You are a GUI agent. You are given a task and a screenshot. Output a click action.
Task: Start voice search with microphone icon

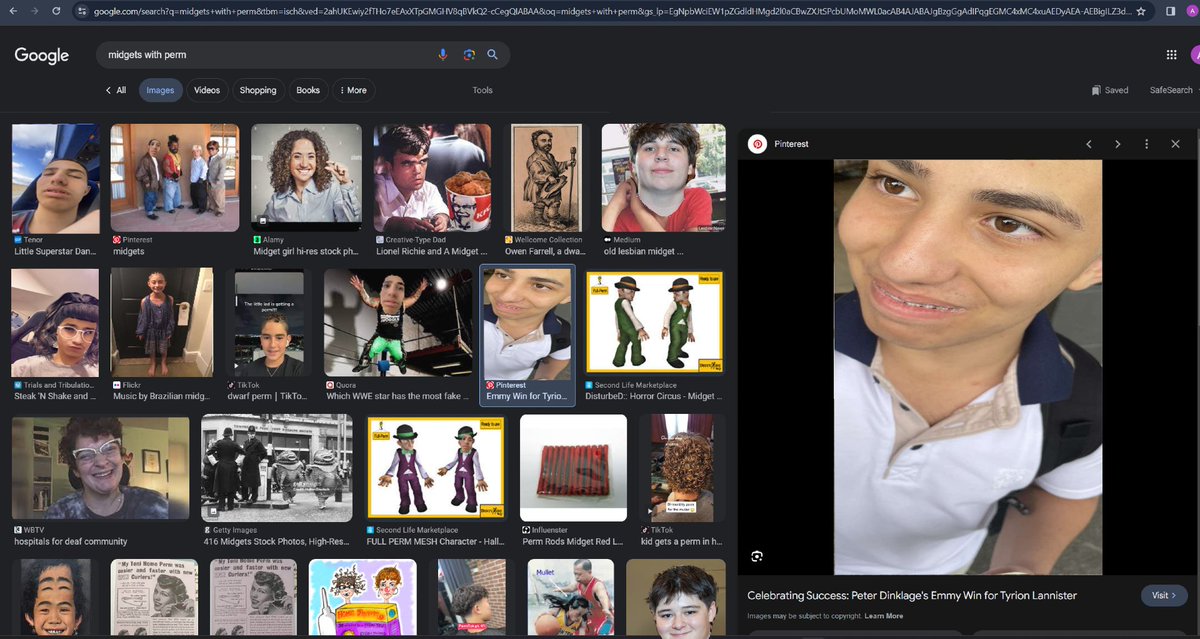click(443, 55)
